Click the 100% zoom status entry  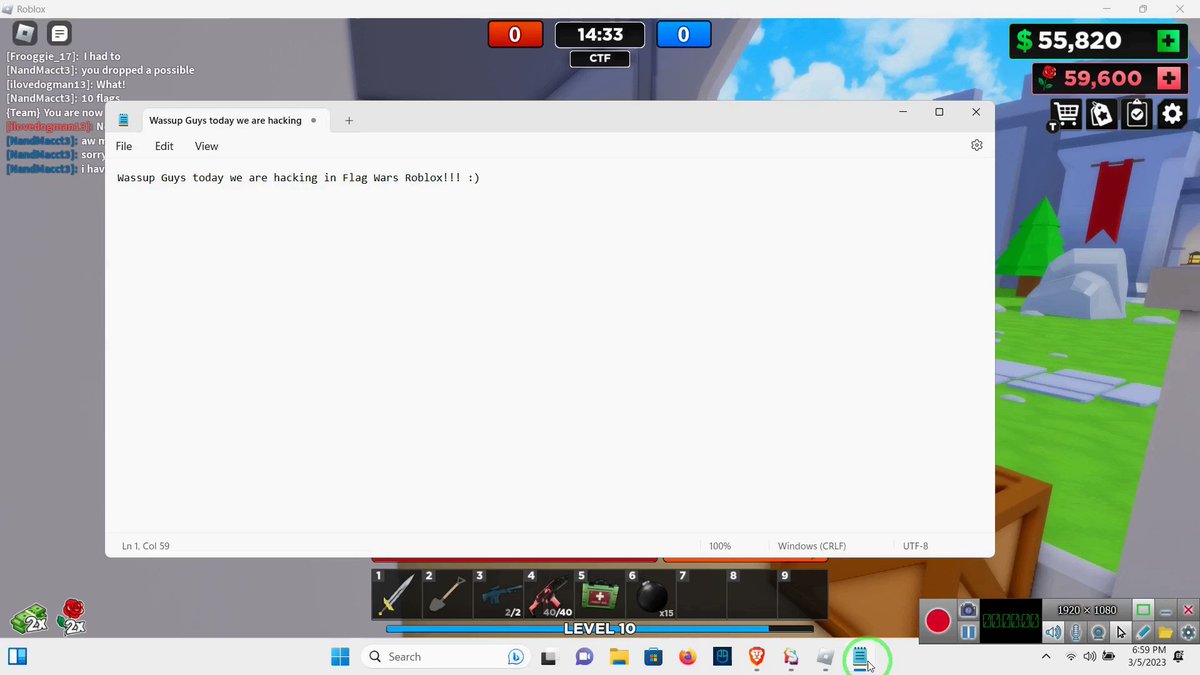720,546
